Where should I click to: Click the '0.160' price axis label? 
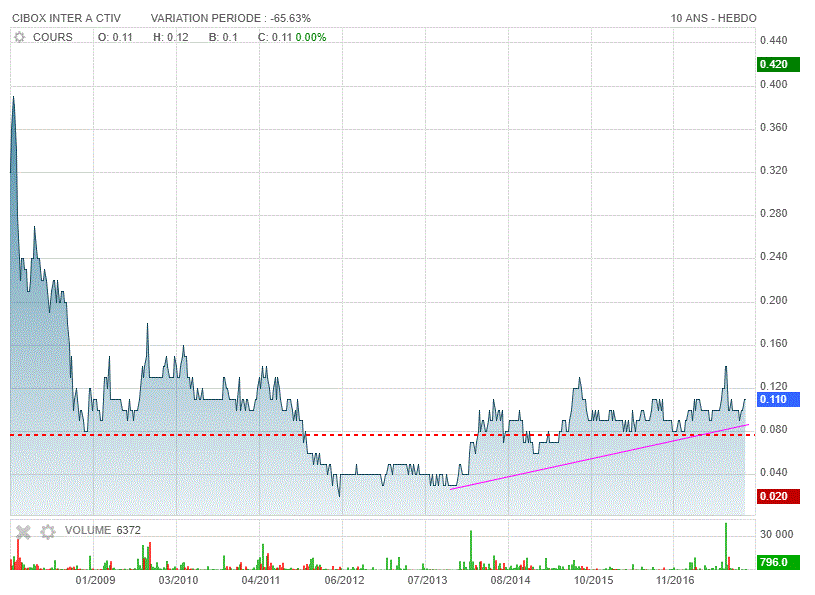[x=773, y=344]
